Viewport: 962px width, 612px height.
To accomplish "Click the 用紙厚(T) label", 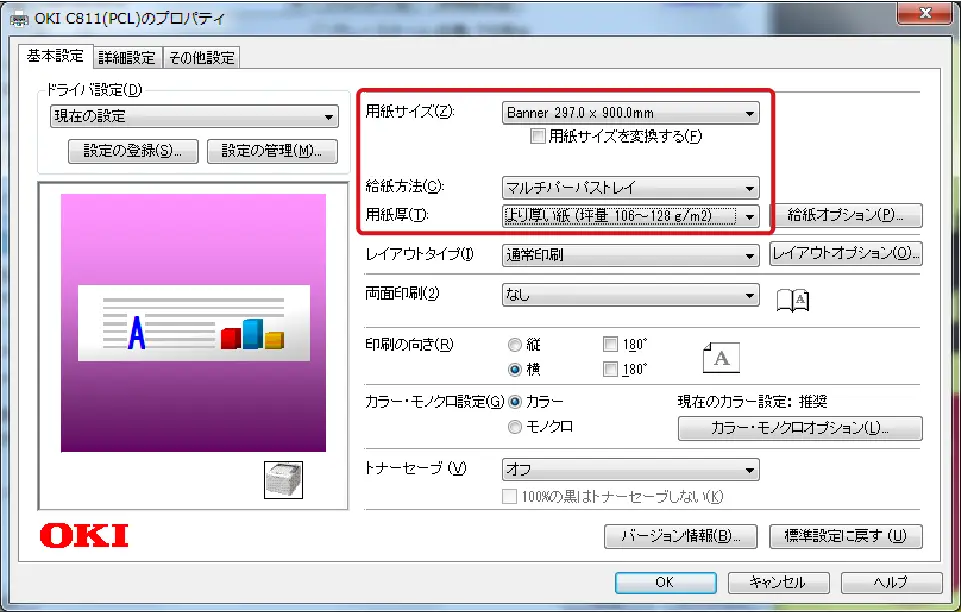I will [x=397, y=215].
